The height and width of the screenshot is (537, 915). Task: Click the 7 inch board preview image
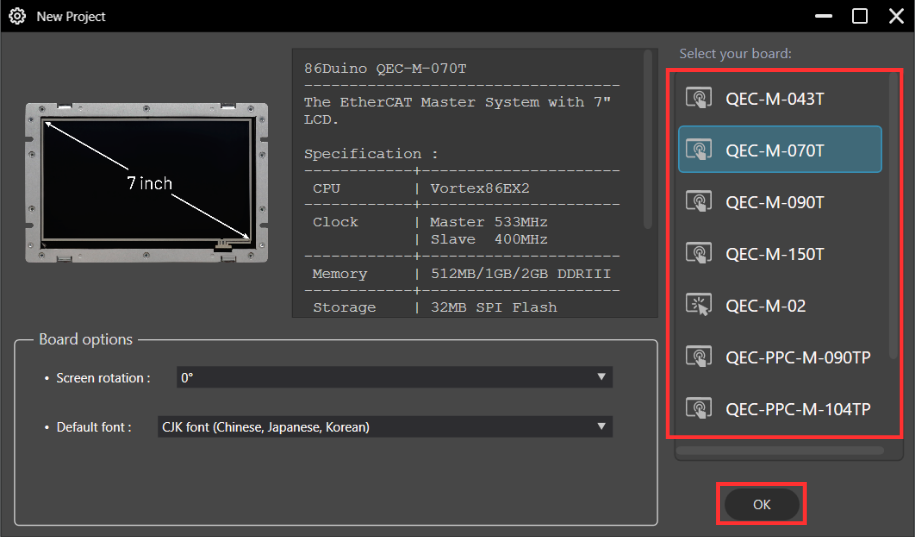click(146, 183)
